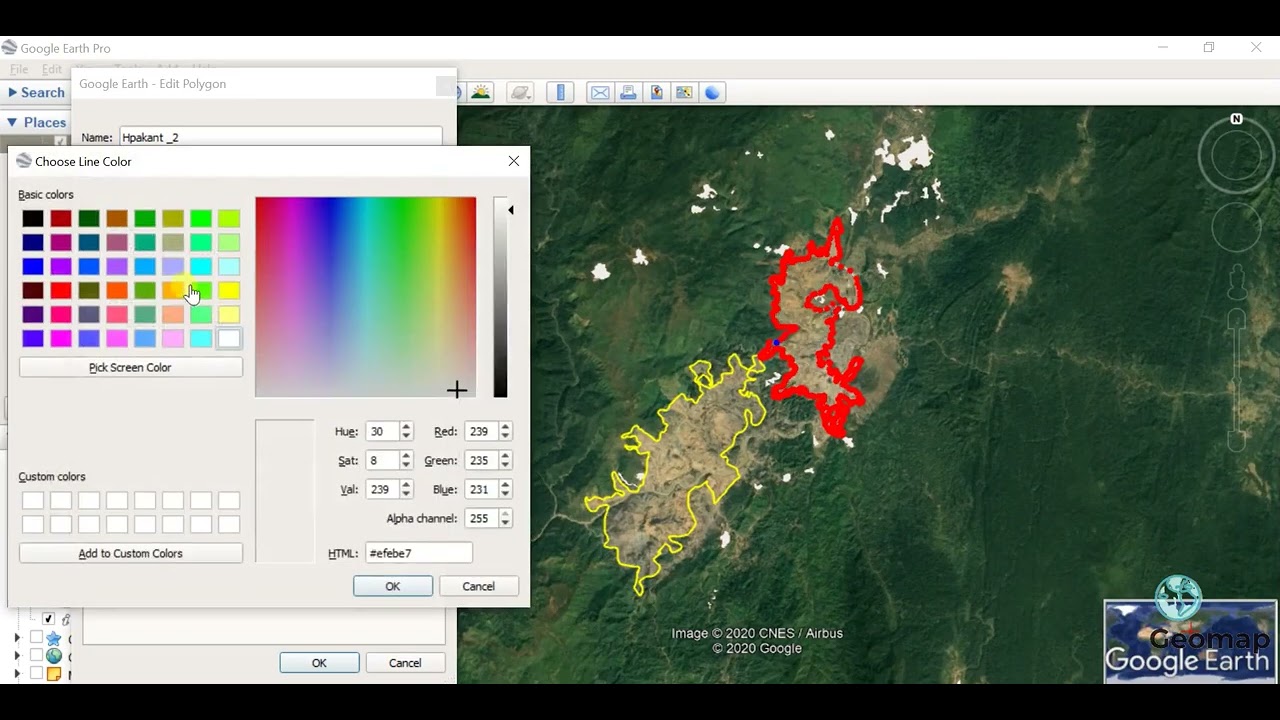This screenshot has width=1280, height=720.
Task: Click the Move joystick navigation control
Action: (x=1236, y=229)
